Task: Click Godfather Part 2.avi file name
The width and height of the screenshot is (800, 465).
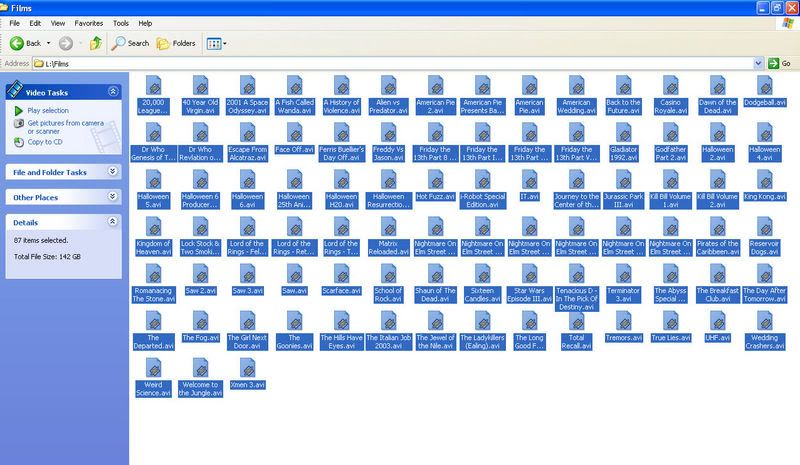Action: [x=670, y=154]
